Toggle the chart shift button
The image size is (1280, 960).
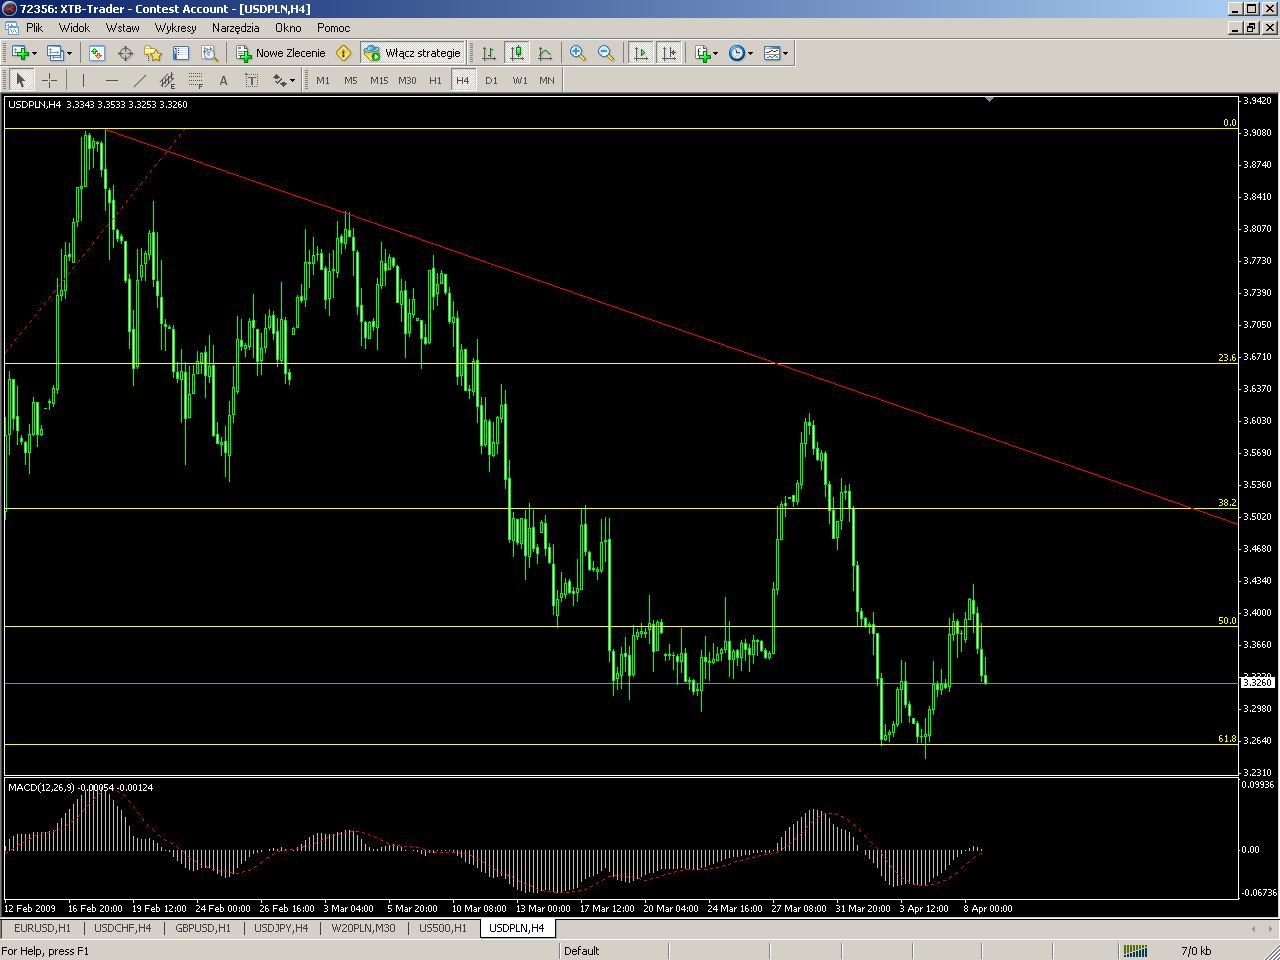click(x=669, y=53)
